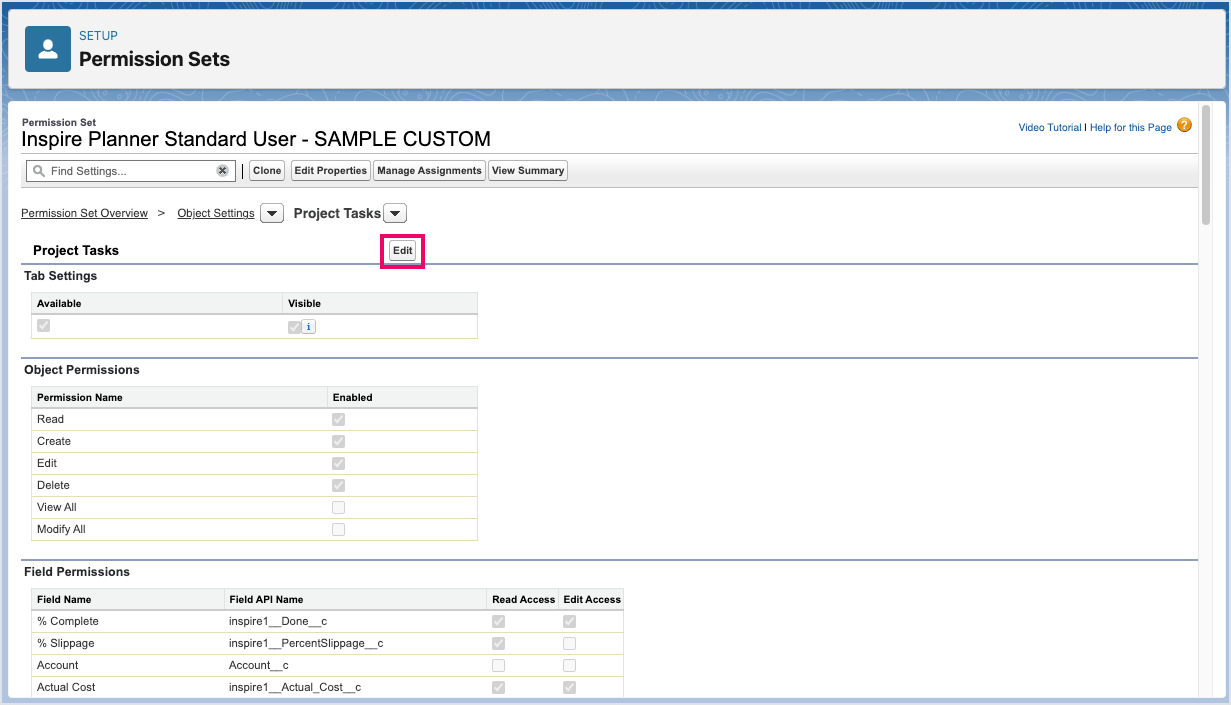Screen dimensions: 1231x705
Task: Click the View Summary button
Action: (x=528, y=171)
